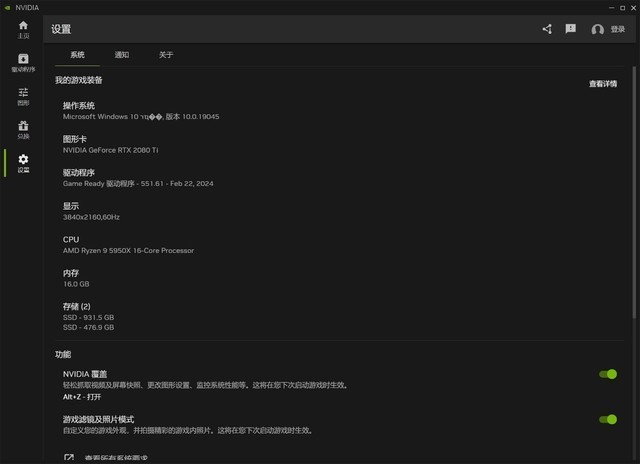Viewport: 640px width, 464px height.
Task: Switch to the 系统 tab
Action: point(77,55)
